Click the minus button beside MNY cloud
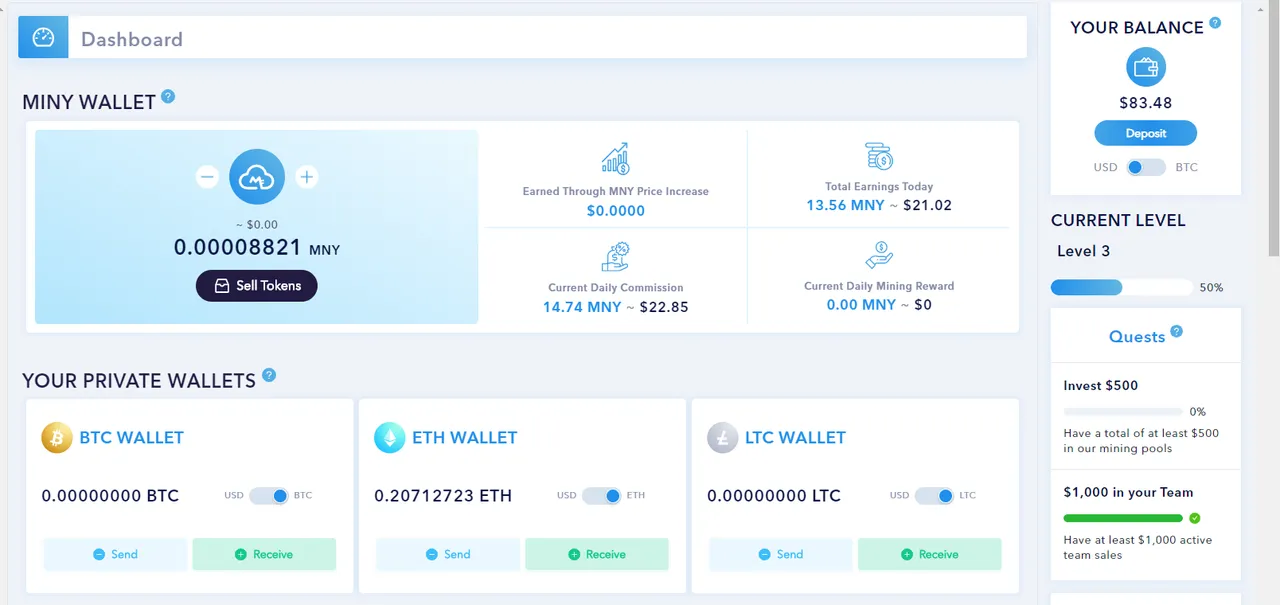The image size is (1280, 605). (207, 177)
